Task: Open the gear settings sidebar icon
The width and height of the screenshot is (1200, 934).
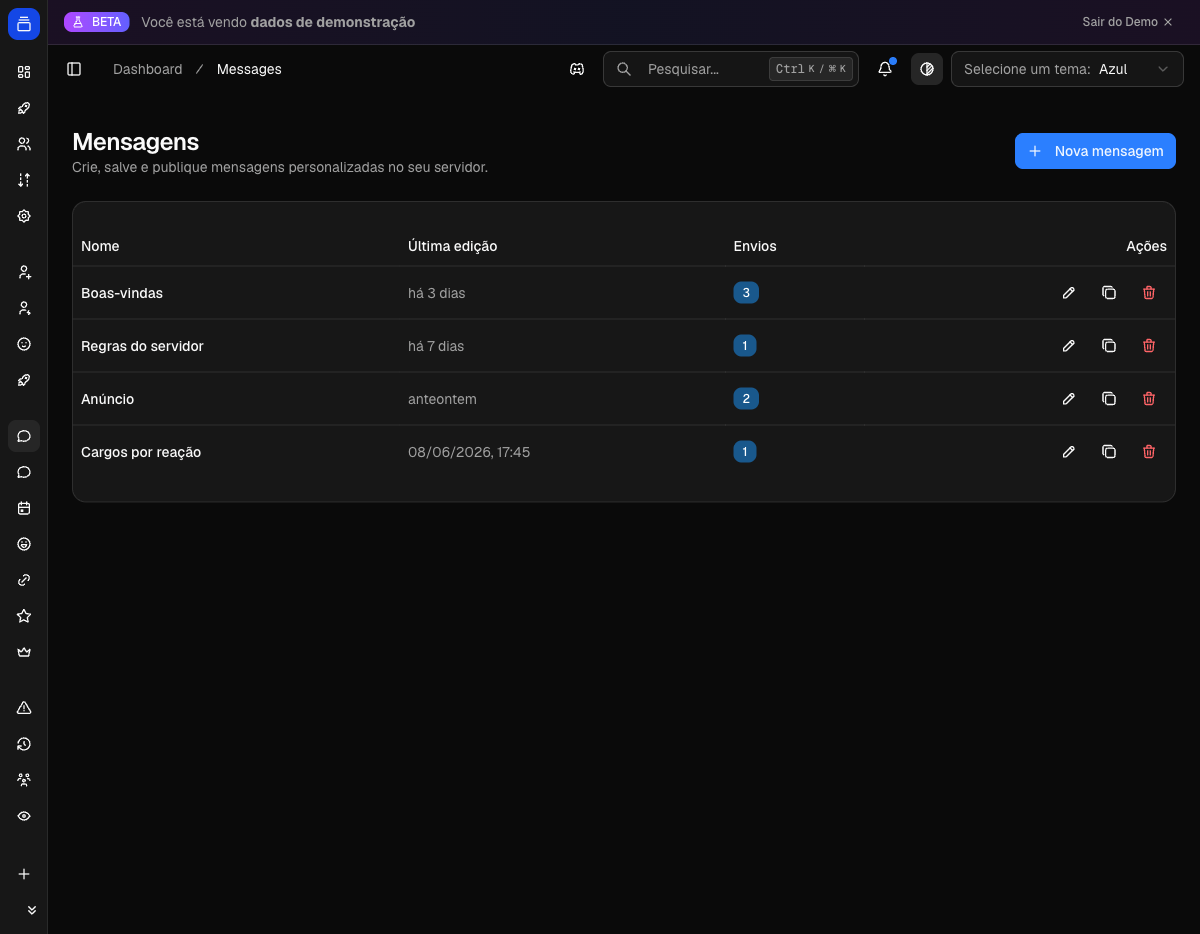Action: coord(24,216)
